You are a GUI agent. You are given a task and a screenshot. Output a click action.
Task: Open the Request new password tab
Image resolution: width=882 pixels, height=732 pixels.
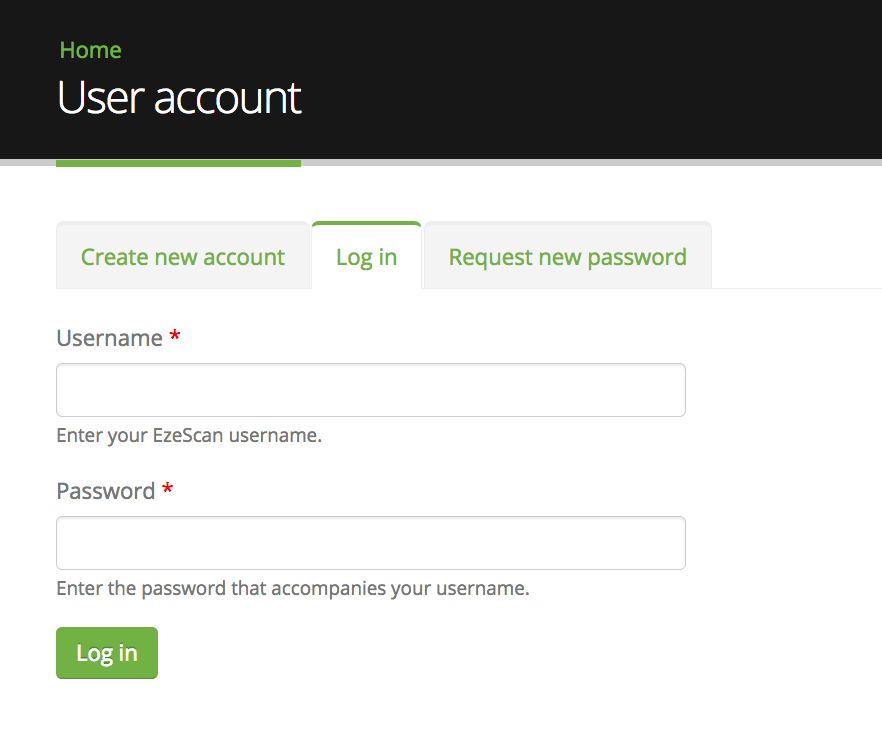click(x=567, y=257)
